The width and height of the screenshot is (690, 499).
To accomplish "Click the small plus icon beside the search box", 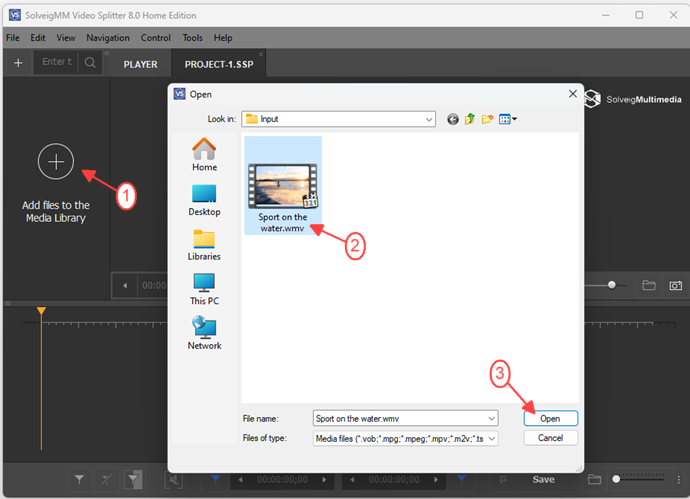I will tap(18, 63).
